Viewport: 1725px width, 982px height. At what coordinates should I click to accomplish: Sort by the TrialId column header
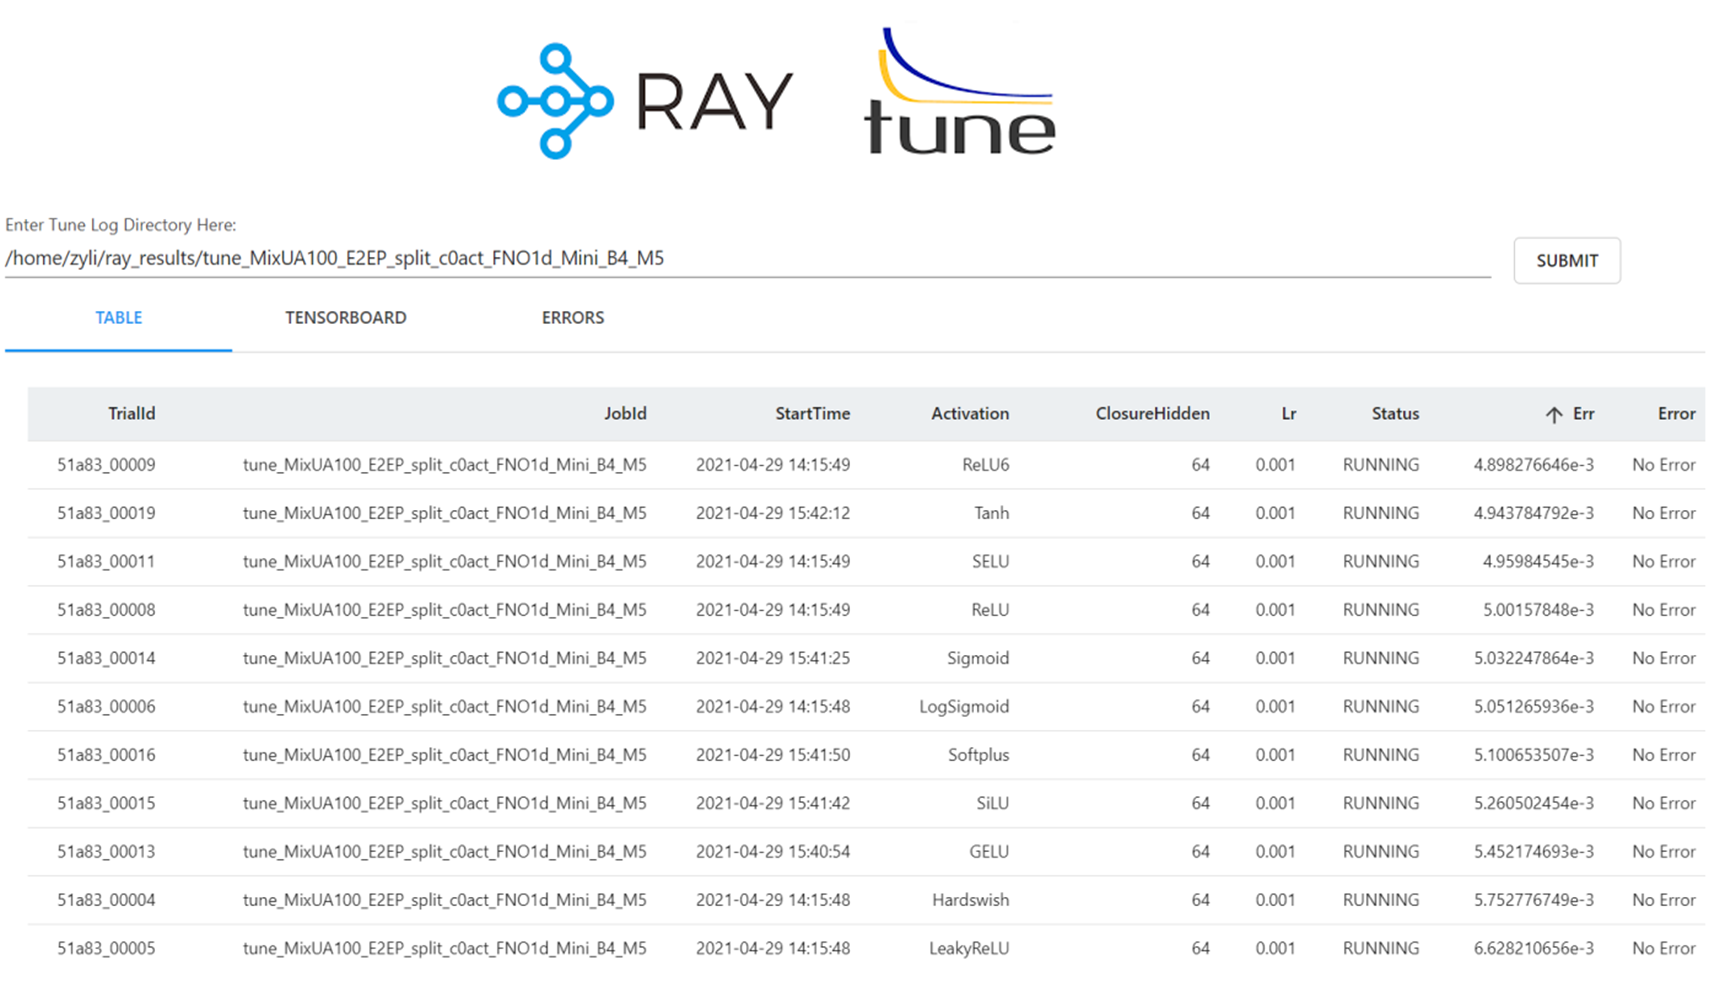pyautogui.click(x=132, y=414)
